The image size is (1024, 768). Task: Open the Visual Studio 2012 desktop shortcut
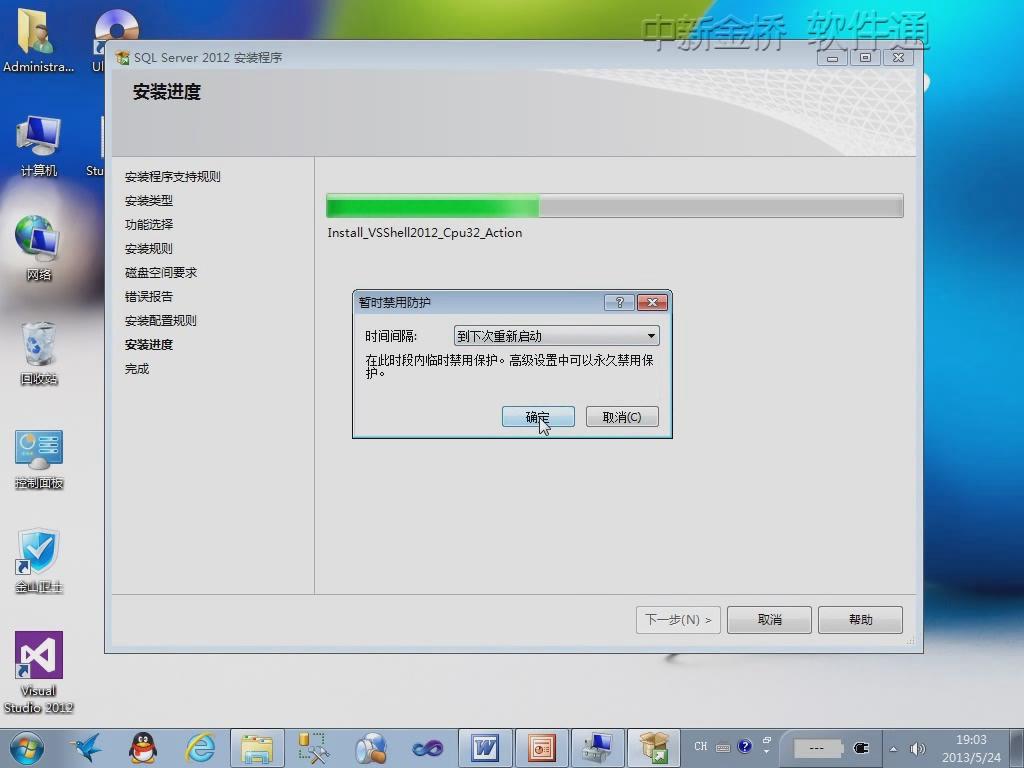click(39, 673)
